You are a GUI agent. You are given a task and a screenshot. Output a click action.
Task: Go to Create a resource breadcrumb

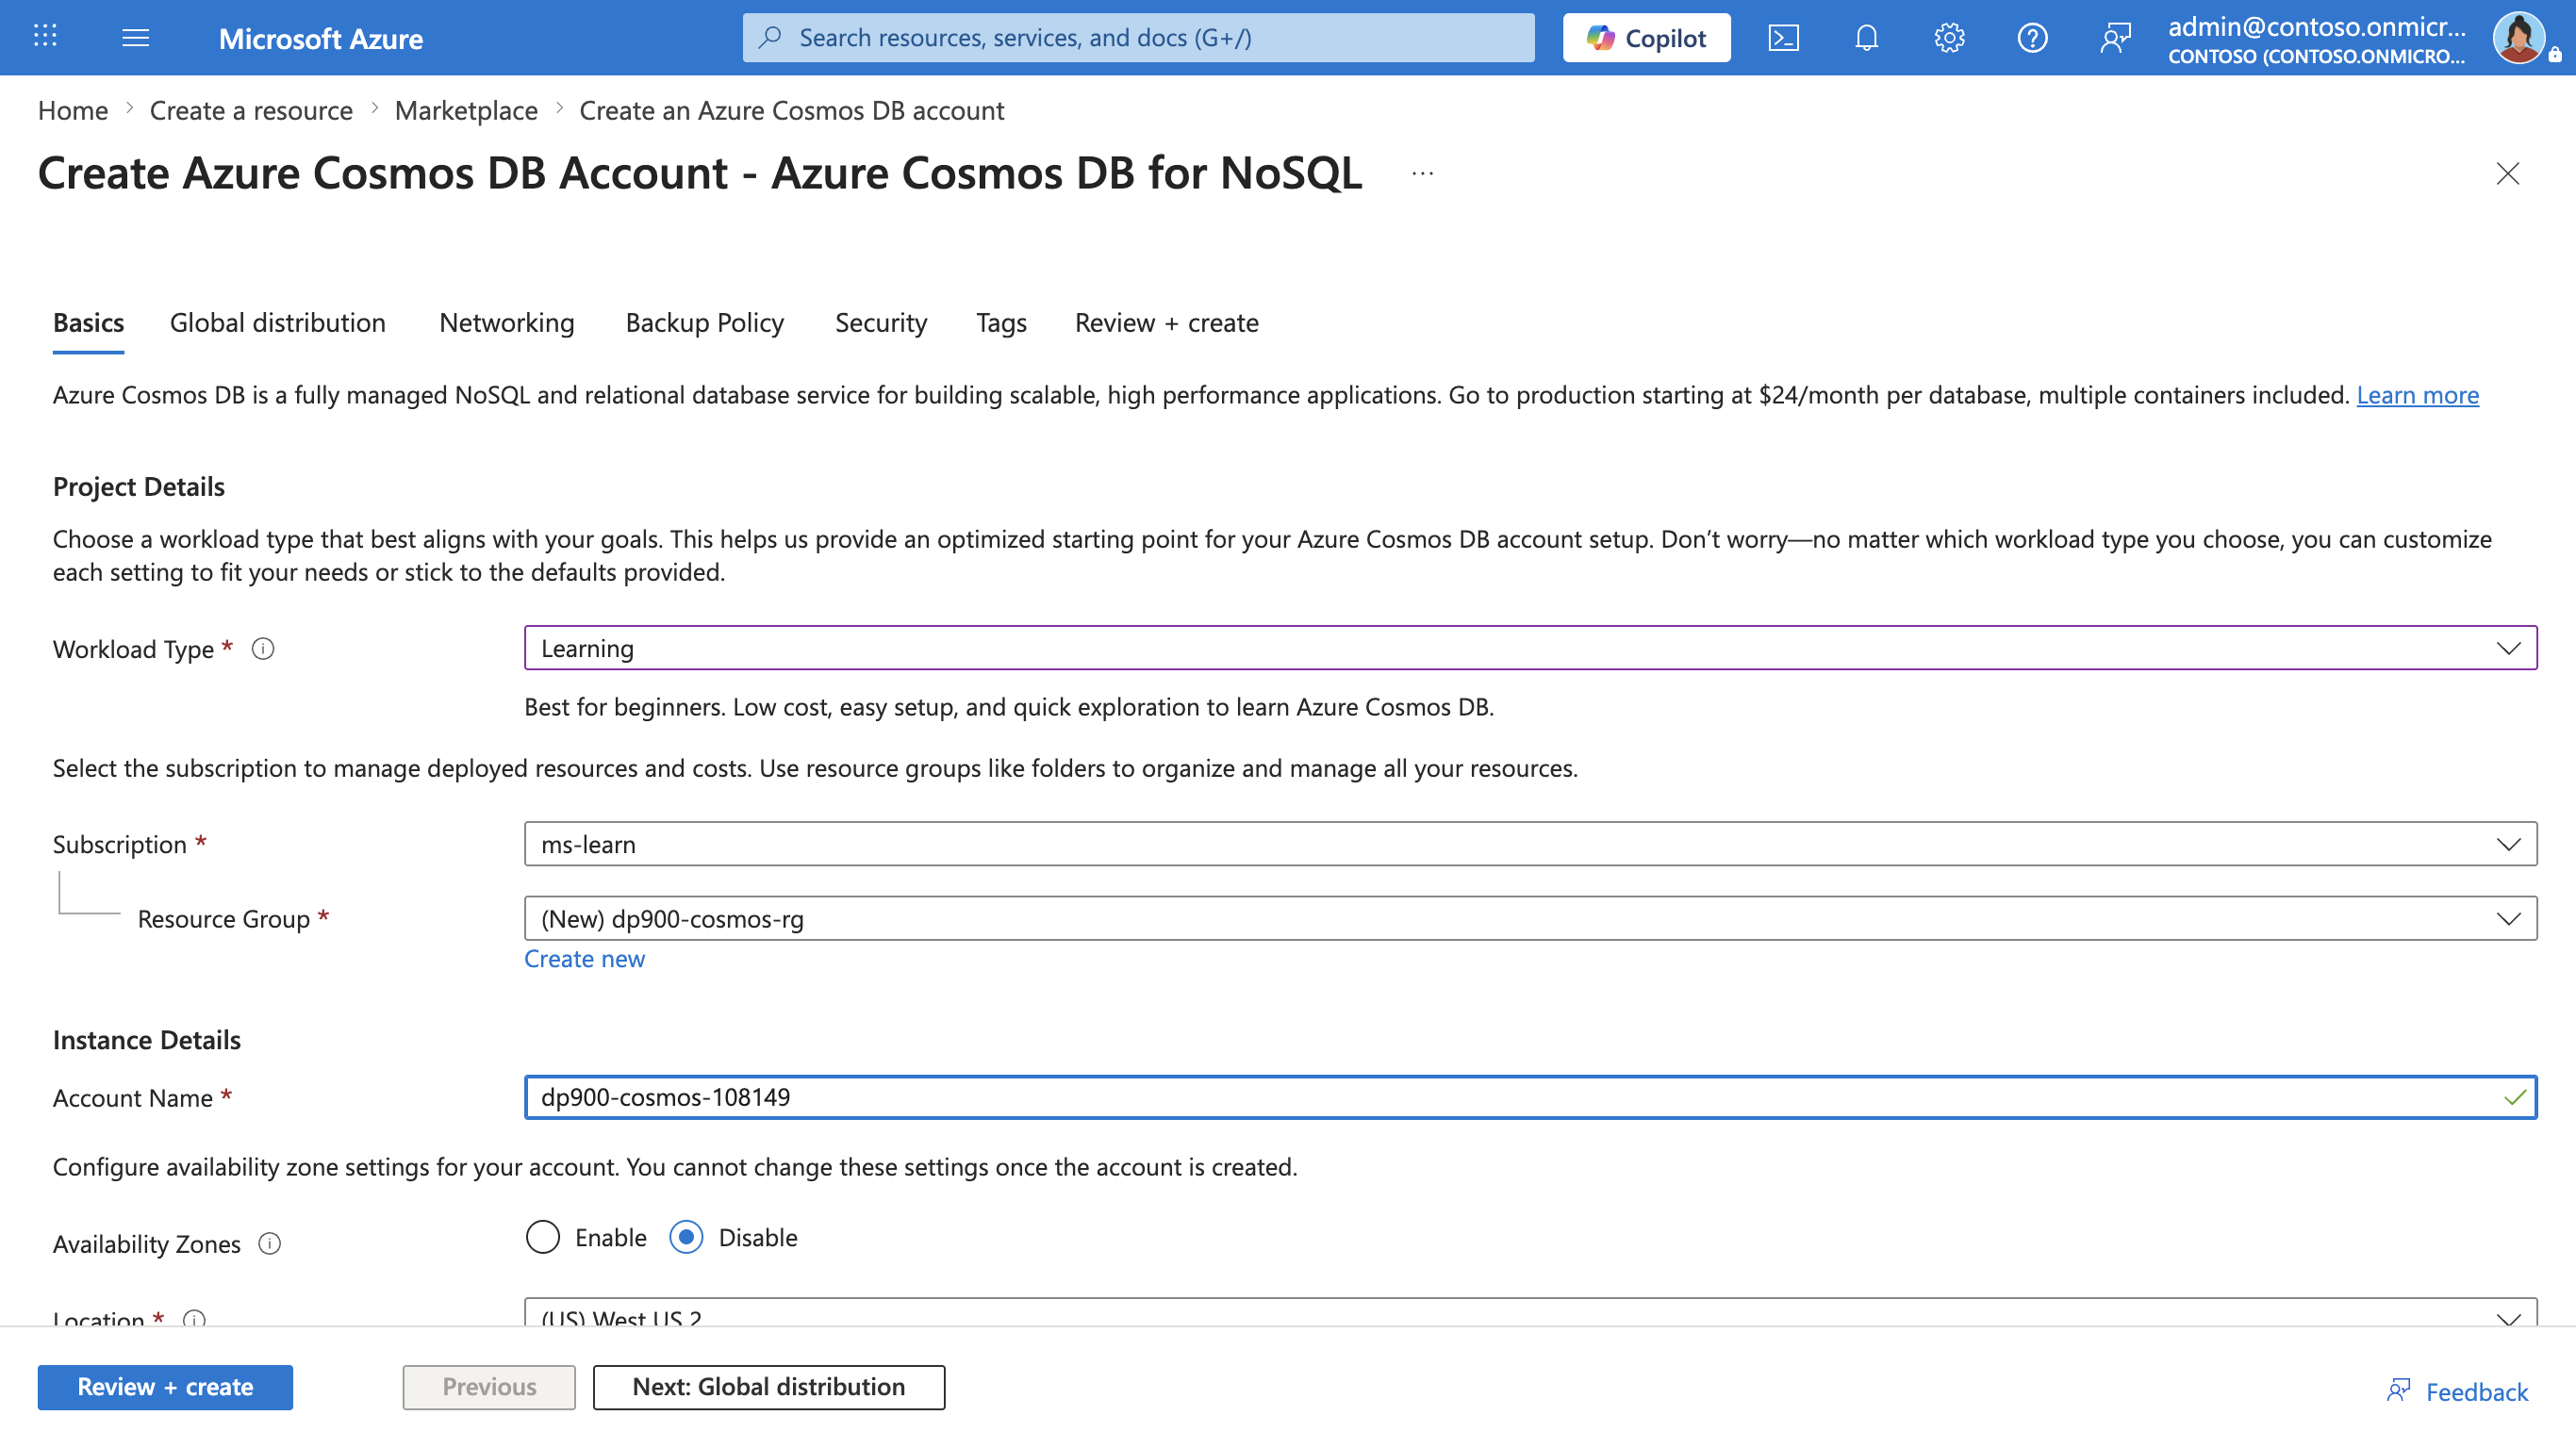(x=251, y=110)
